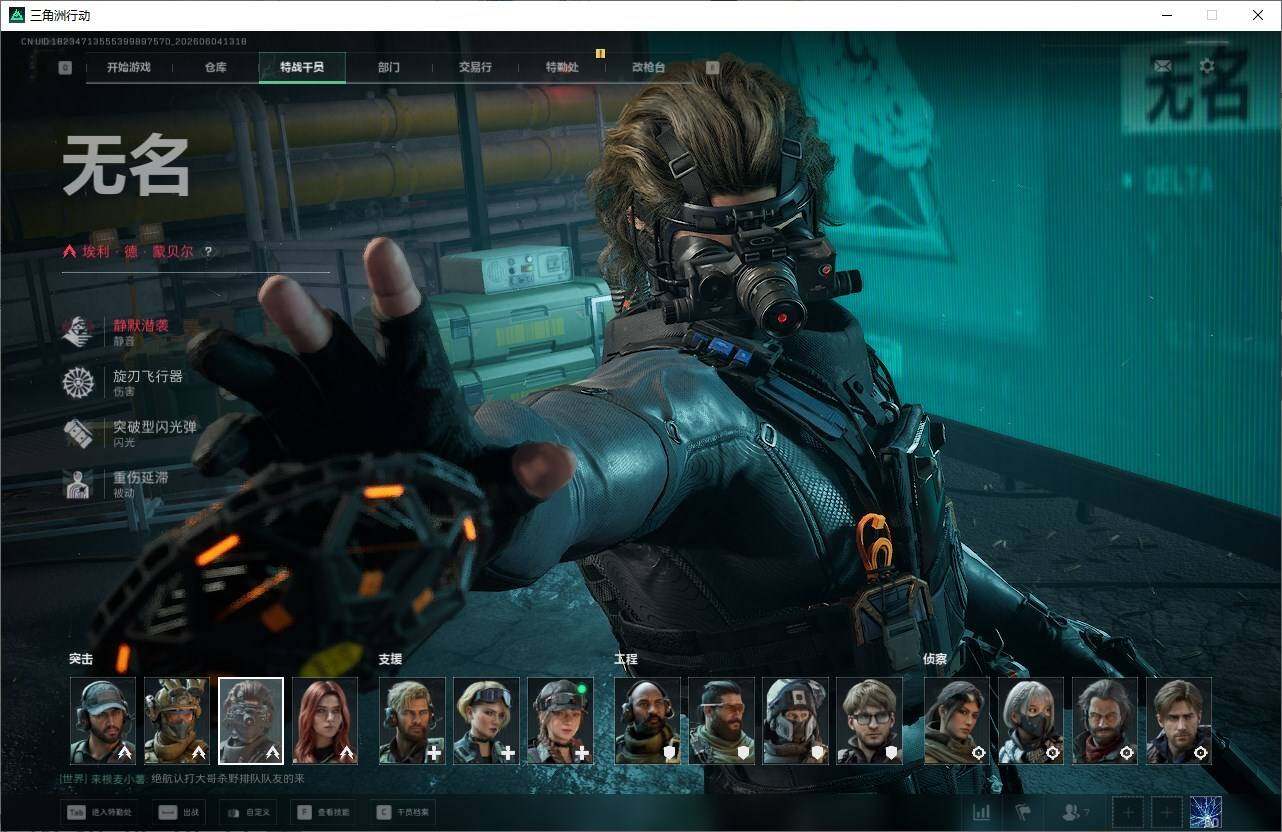Click the 旋刃飞行器 skill icon
Image resolution: width=1282 pixels, height=832 pixels.
(x=78, y=382)
